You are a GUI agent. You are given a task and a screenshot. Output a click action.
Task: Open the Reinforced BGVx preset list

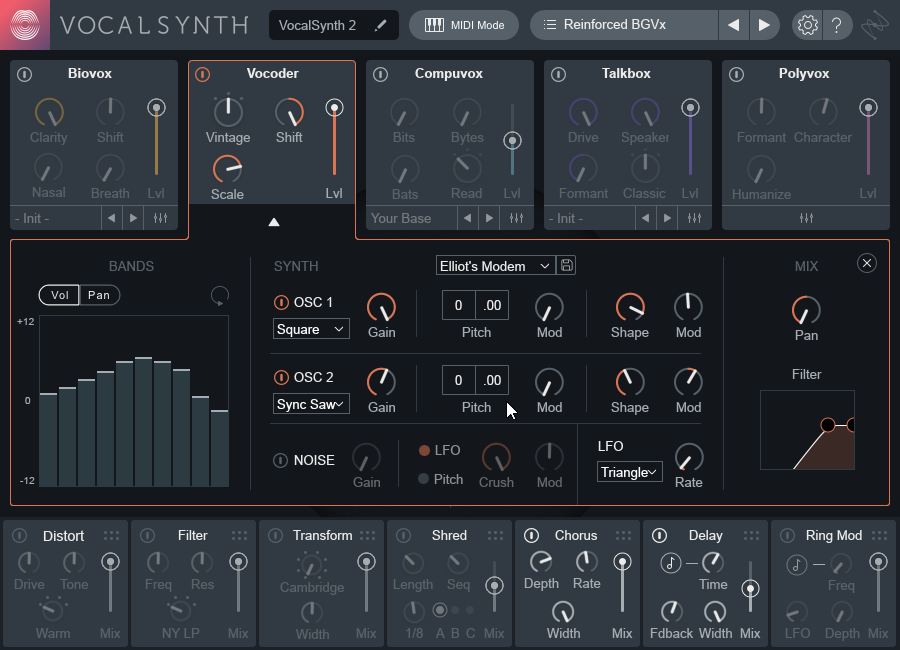[623, 25]
